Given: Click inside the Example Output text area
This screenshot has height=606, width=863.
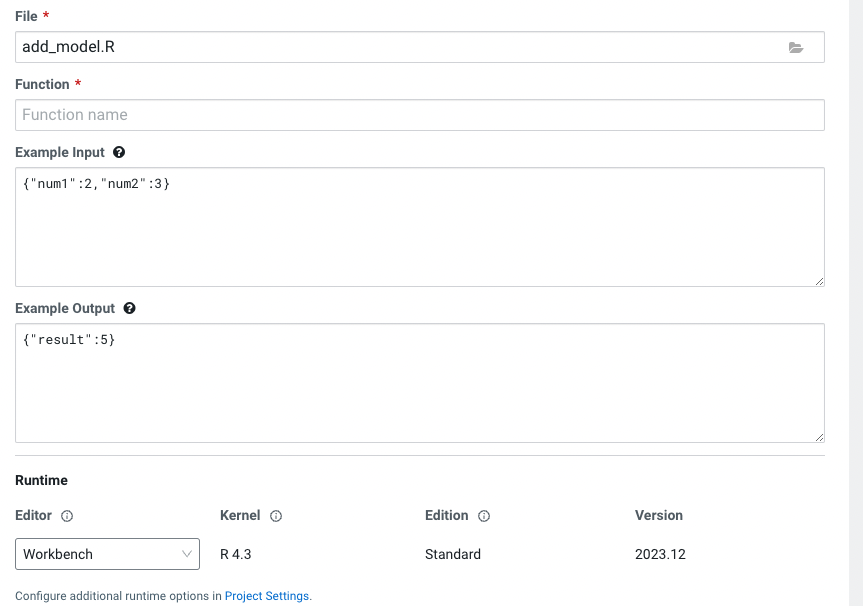Looking at the screenshot, I should (x=420, y=383).
